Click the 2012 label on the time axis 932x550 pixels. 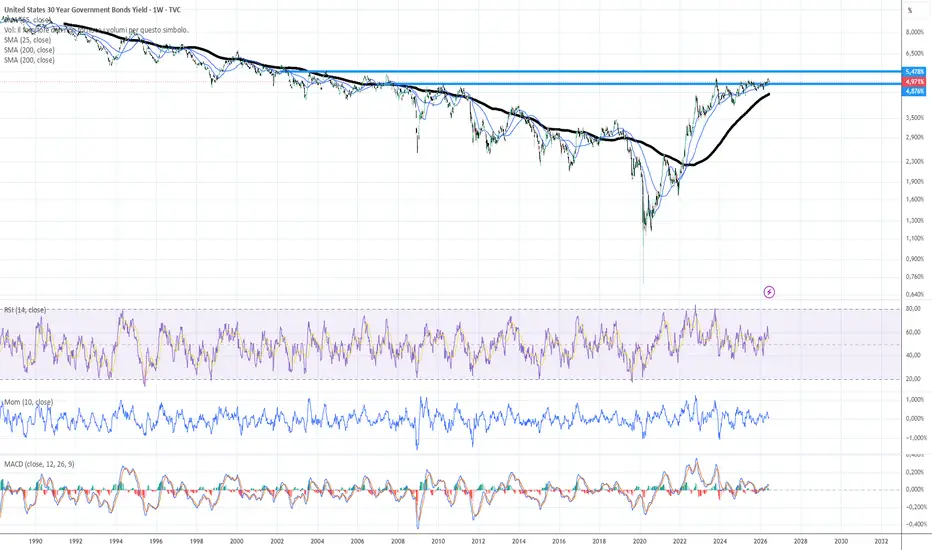click(478, 542)
